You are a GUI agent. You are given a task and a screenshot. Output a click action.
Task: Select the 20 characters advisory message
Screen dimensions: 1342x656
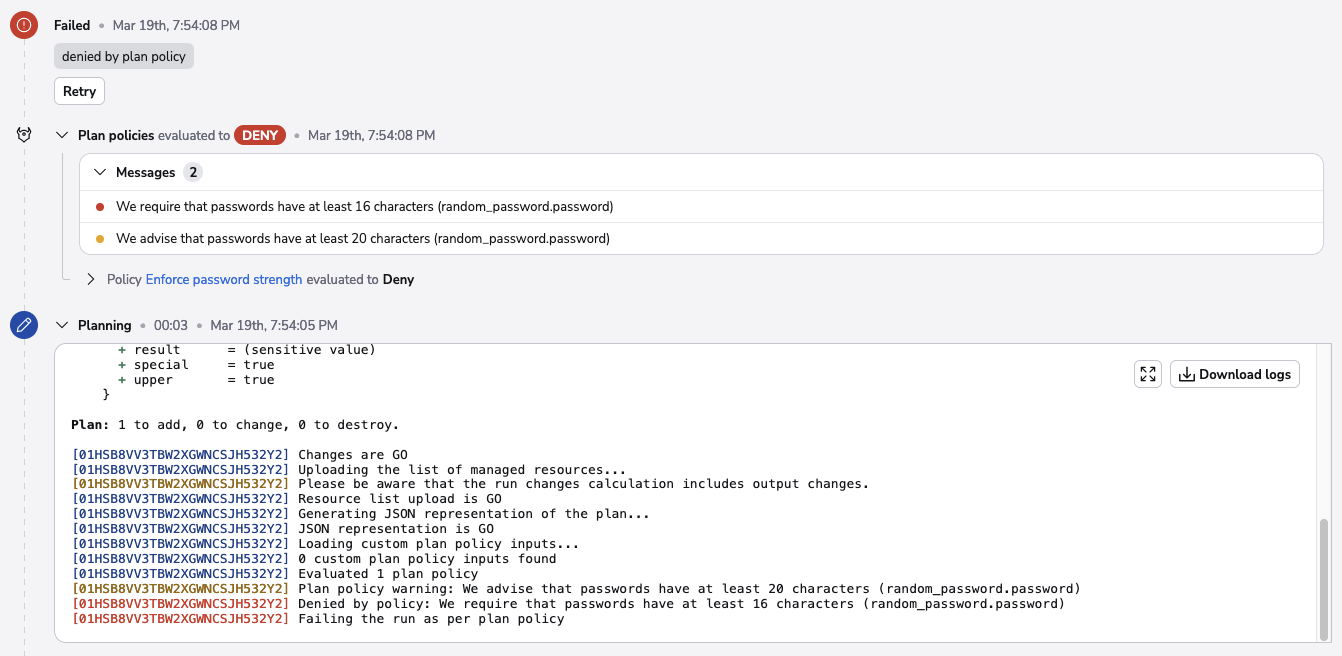(x=362, y=239)
